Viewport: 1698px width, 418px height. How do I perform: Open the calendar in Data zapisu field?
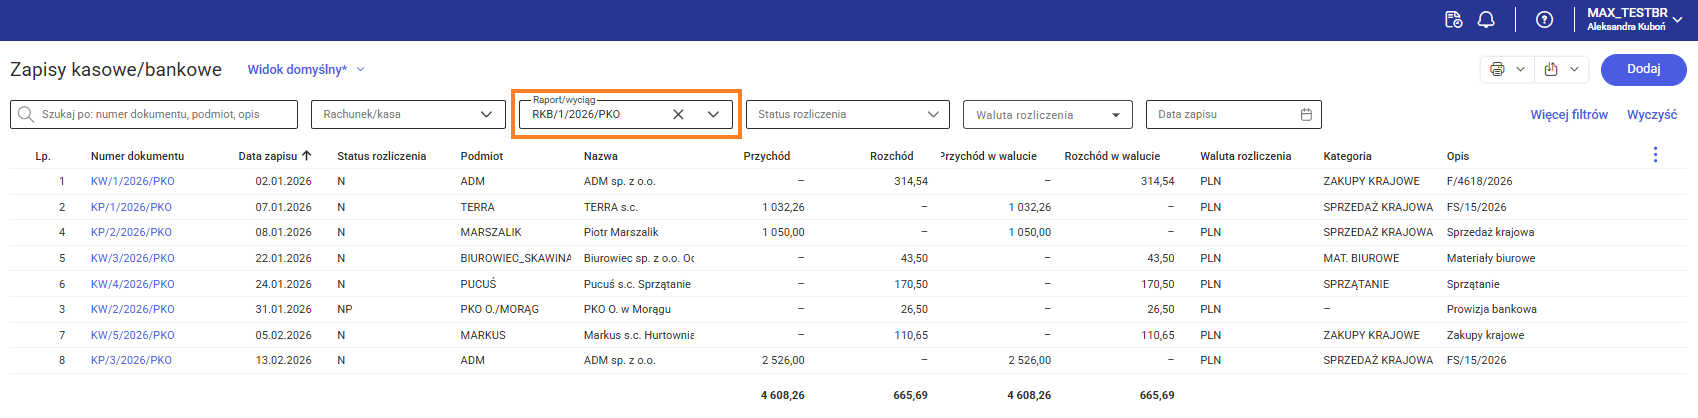click(1306, 115)
